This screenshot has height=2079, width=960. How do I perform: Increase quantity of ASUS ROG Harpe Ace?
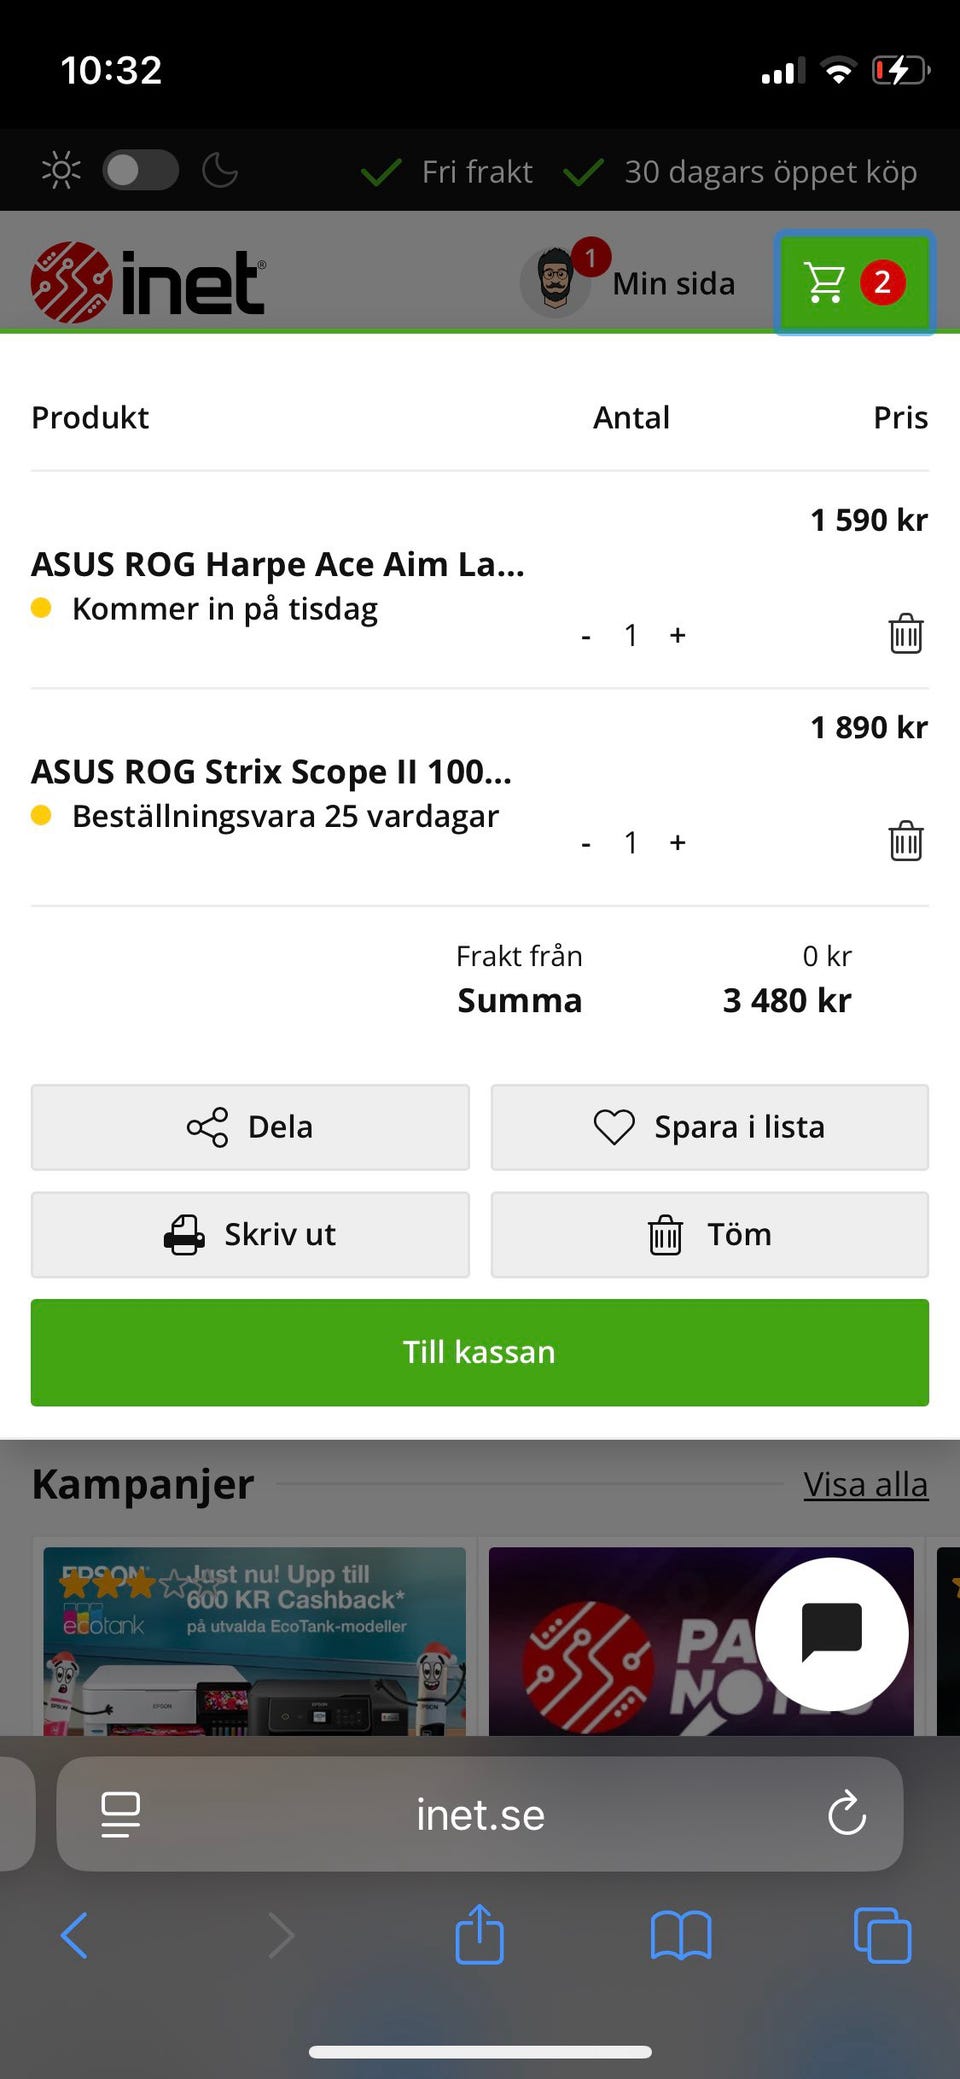[678, 635]
